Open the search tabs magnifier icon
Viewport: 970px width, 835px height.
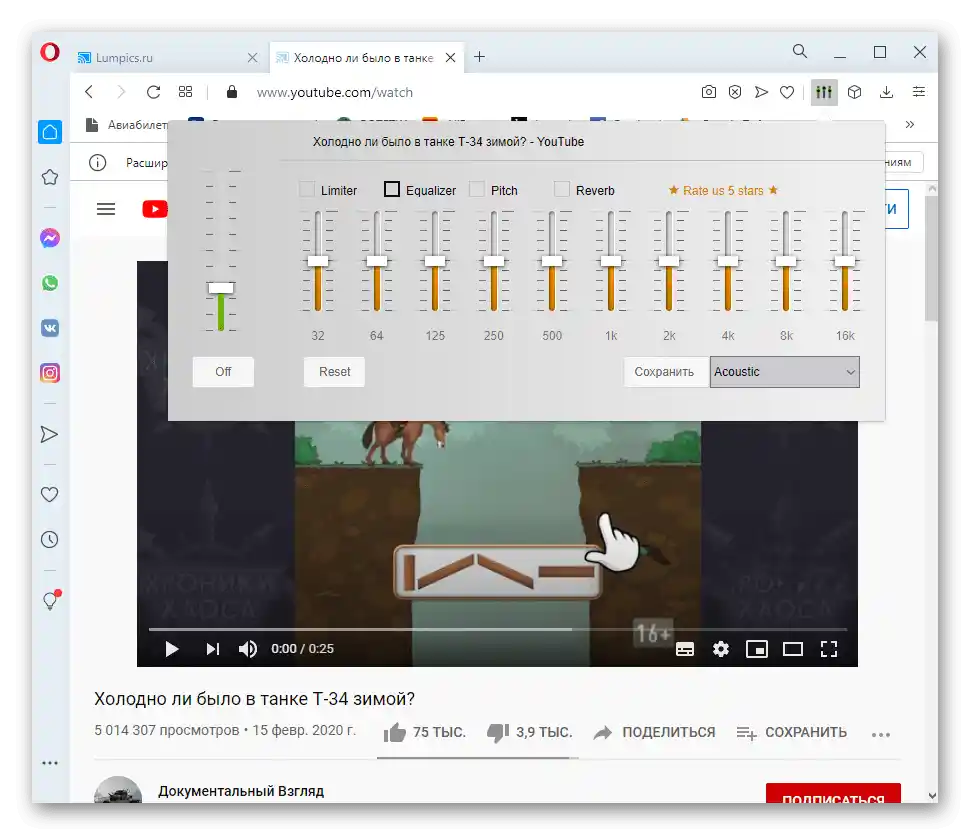(x=800, y=51)
